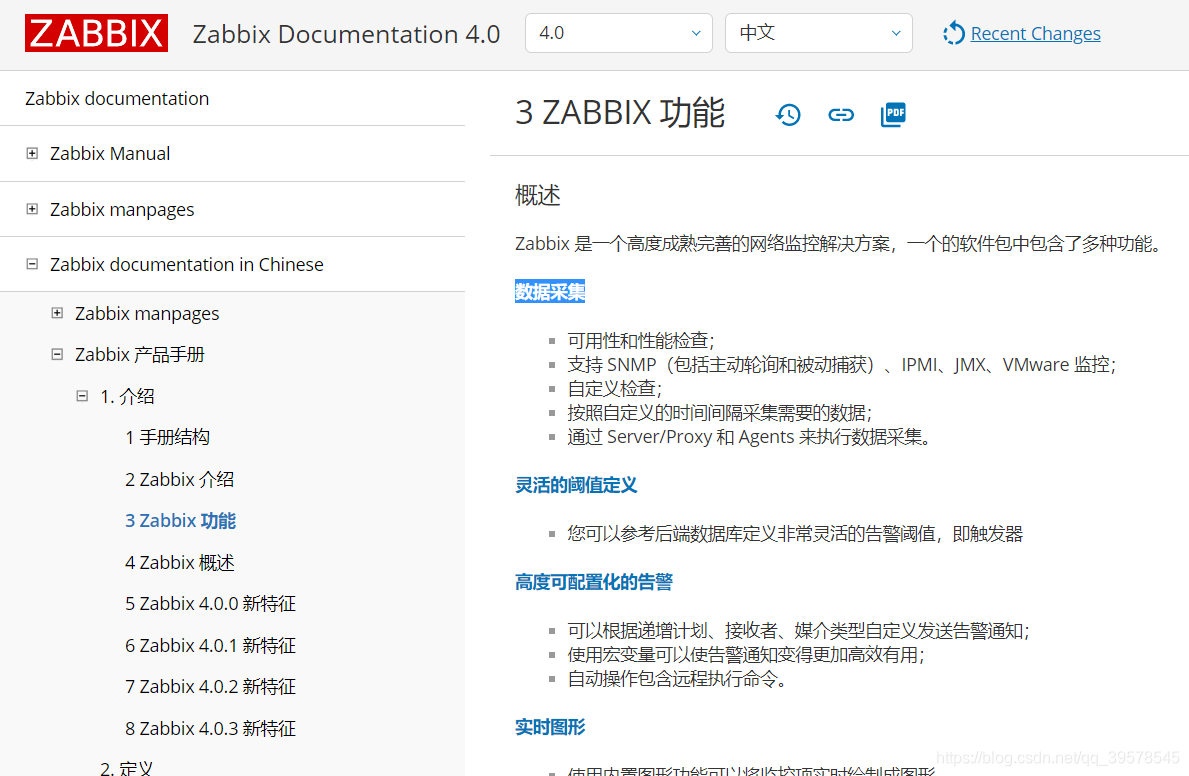This screenshot has width=1189, height=776.
Task: Collapse the 1. 介绍 section
Action: point(82,396)
